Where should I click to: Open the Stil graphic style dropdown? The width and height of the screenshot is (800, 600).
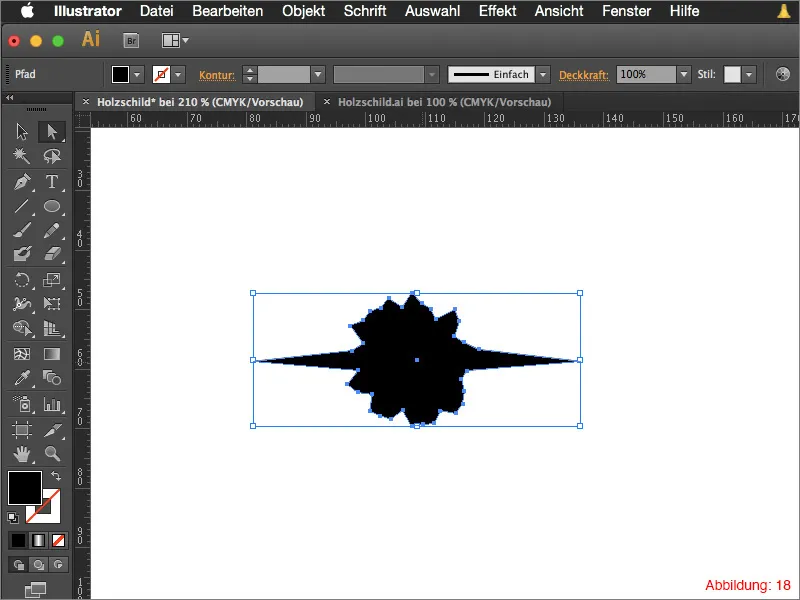(749, 74)
